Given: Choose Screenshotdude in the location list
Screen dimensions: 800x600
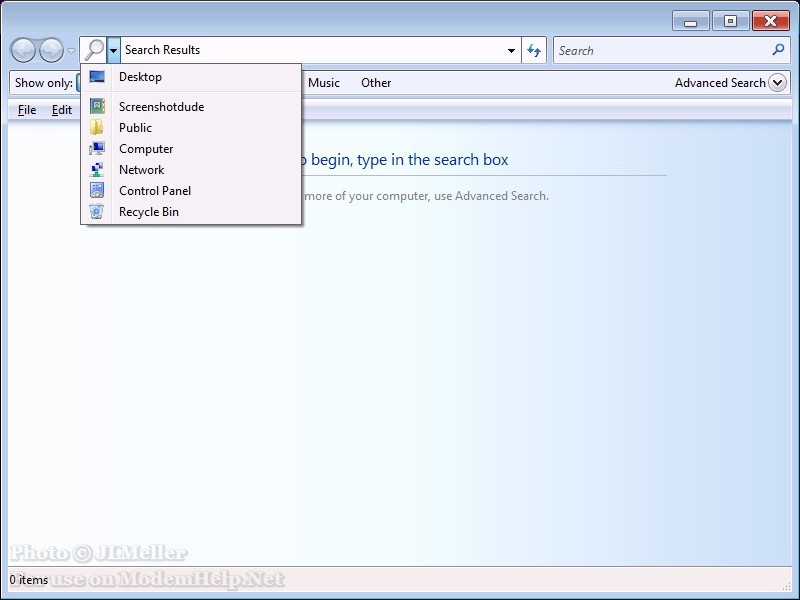Looking at the screenshot, I should click(x=191, y=106).
